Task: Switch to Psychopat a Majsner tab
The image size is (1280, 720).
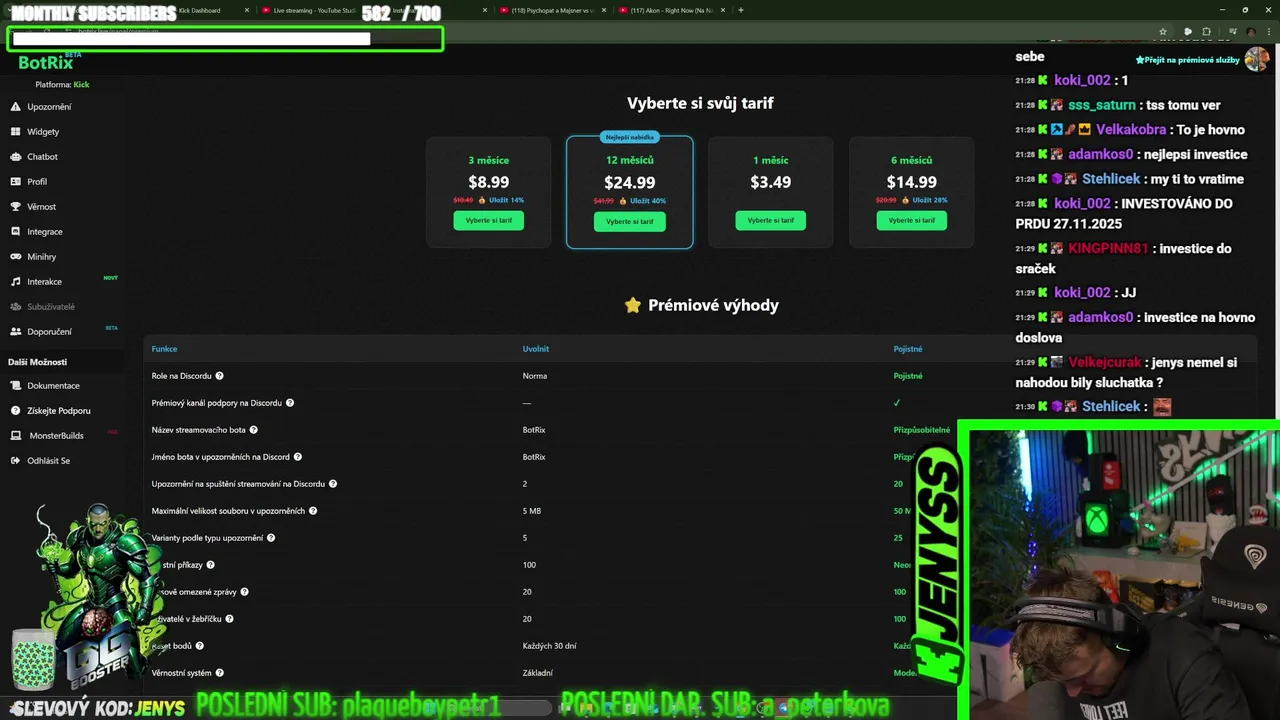Action: (553, 10)
